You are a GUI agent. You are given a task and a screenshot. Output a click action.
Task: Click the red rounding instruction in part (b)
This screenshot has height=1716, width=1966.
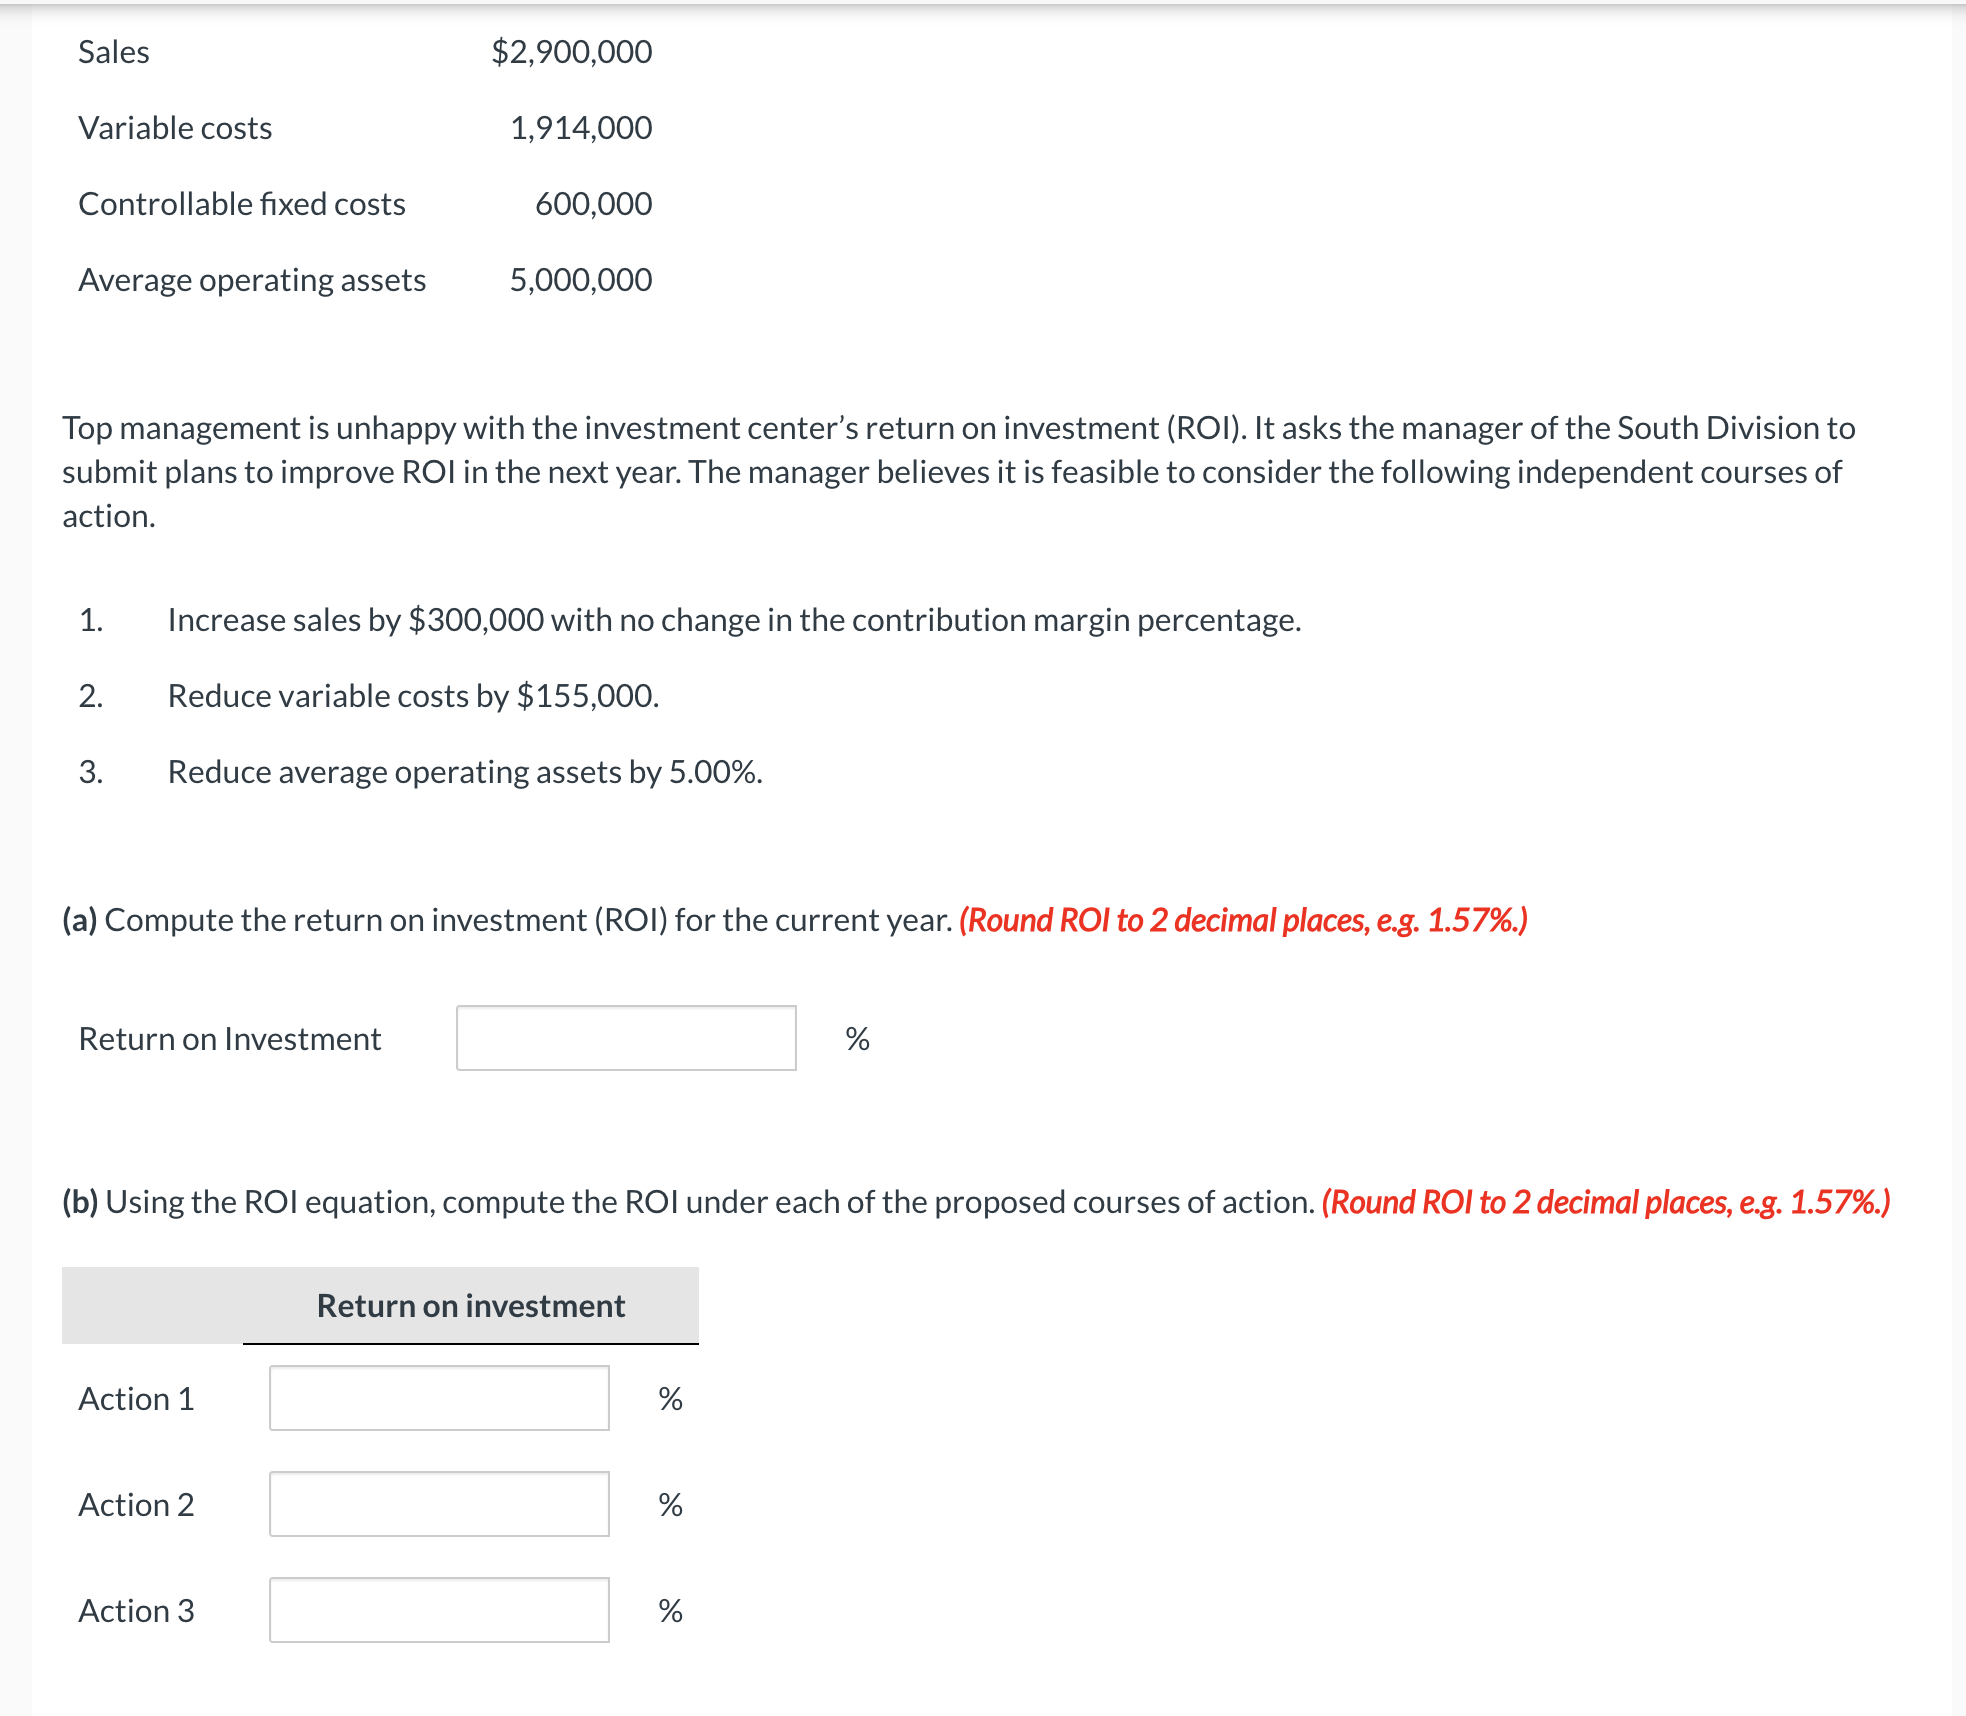tap(1605, 1202)
